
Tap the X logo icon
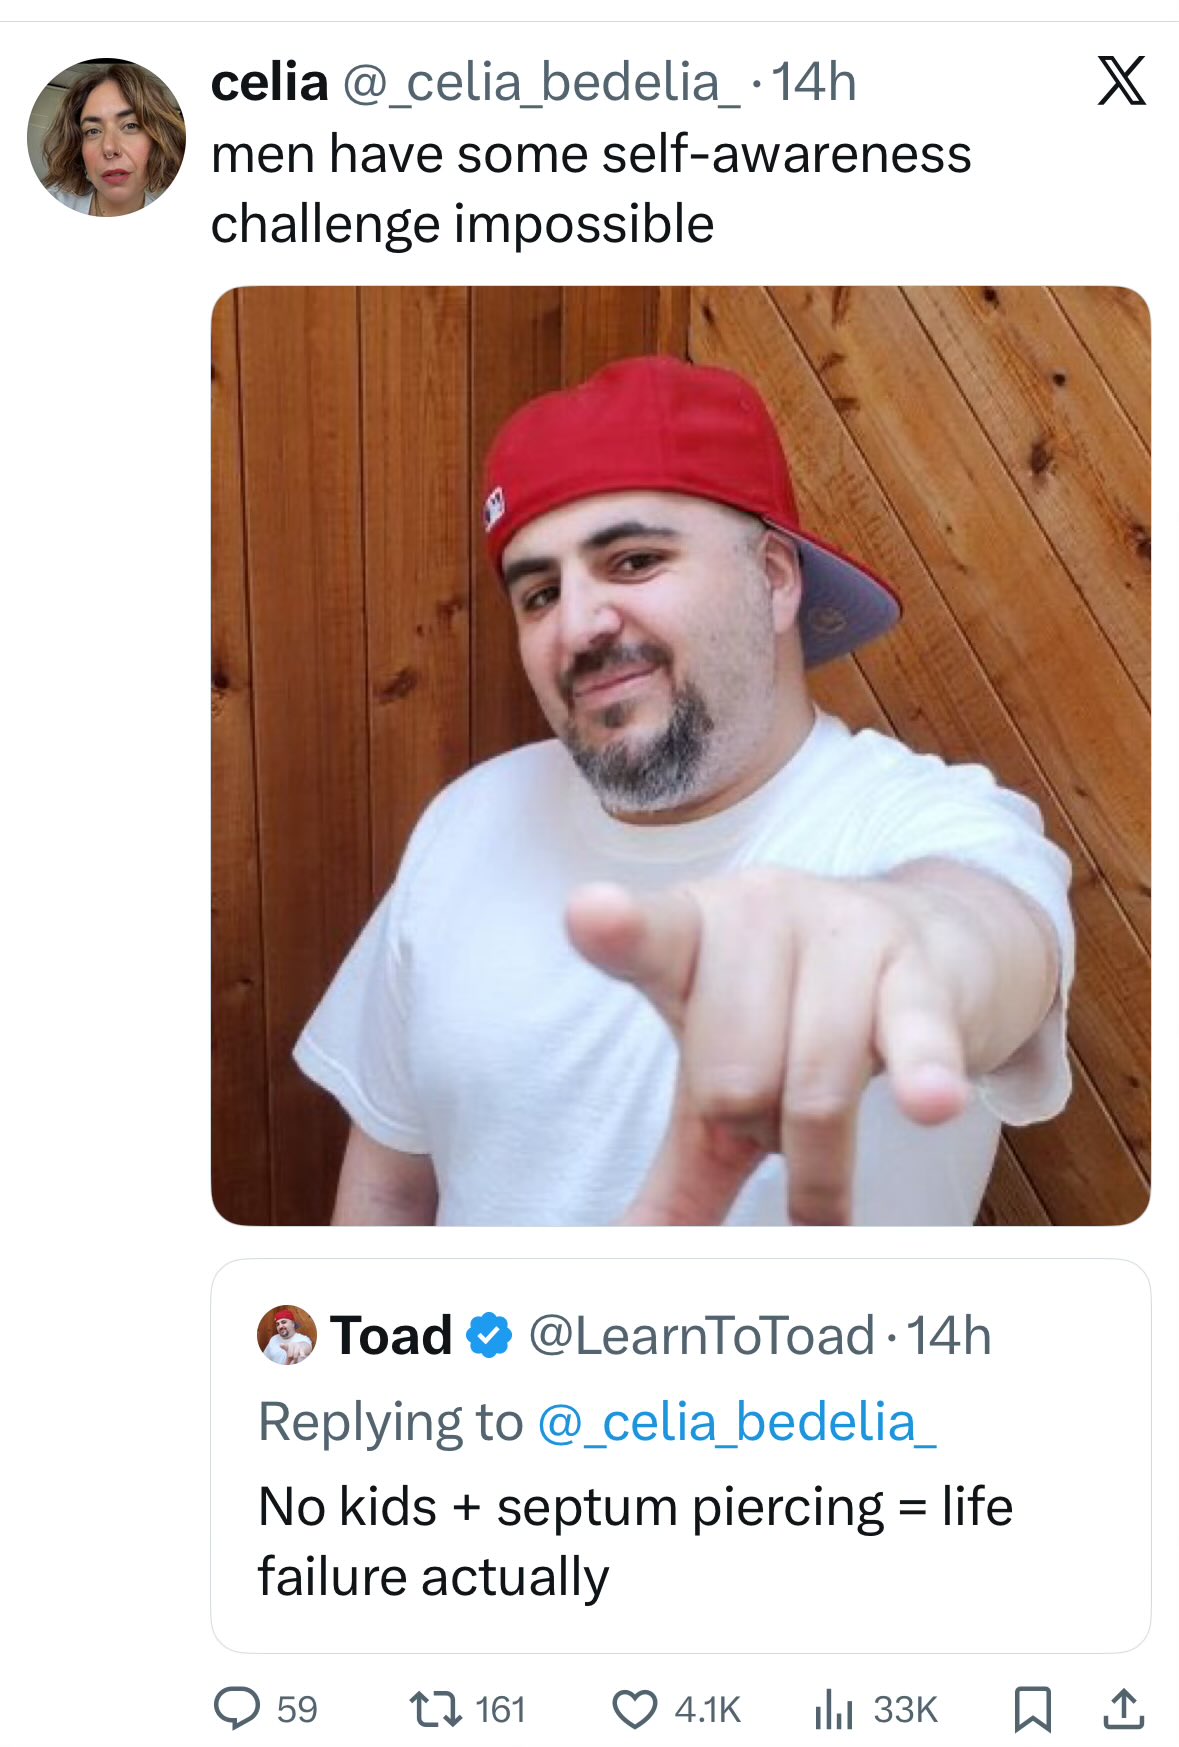tap(1121, 81)
